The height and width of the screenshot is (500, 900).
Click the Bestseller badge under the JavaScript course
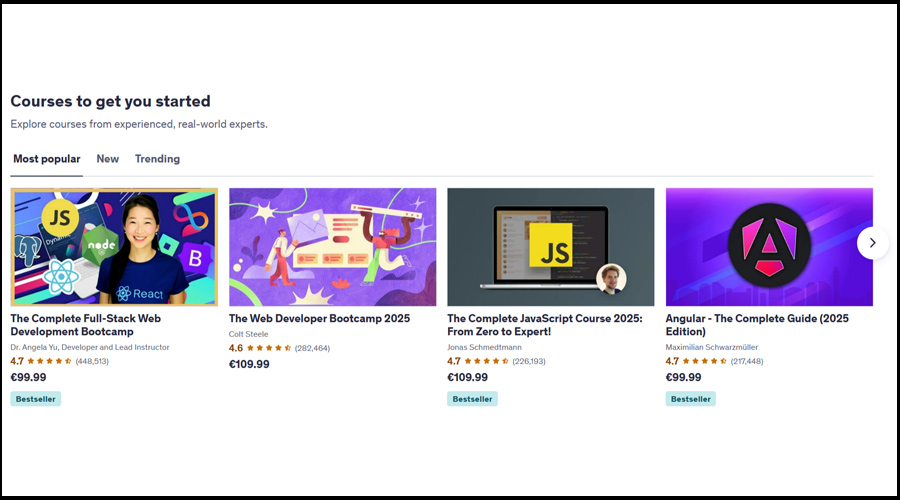point(472,399)
